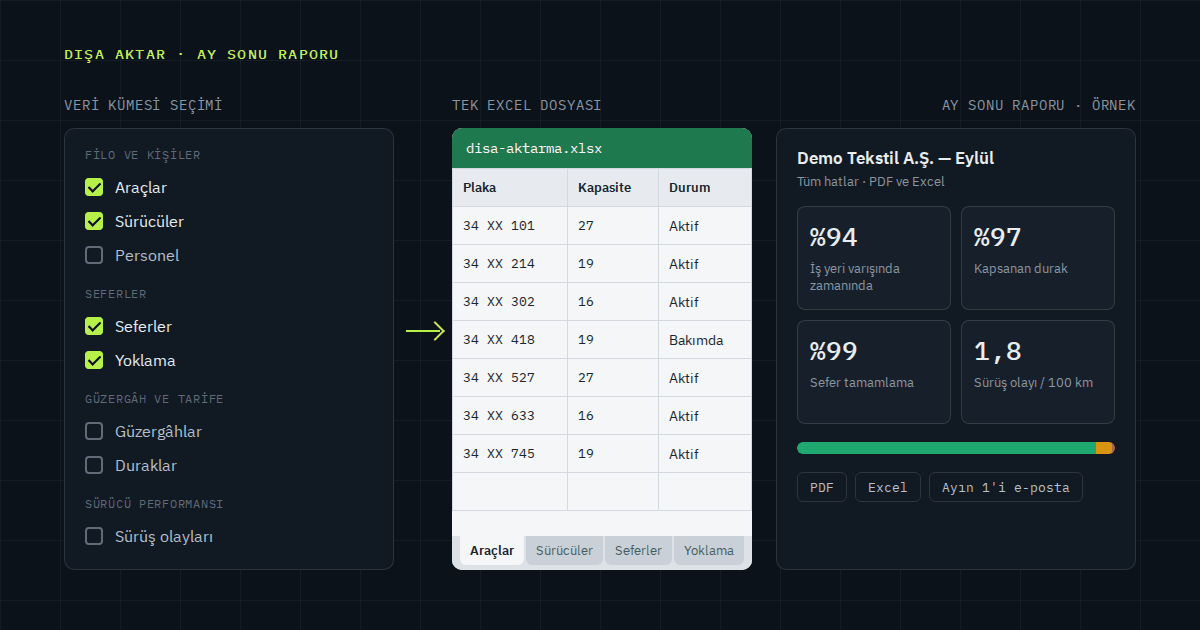This screenshot has width=1200, height=630.
Task: Select the Durum column header
Action: [705, 188]
